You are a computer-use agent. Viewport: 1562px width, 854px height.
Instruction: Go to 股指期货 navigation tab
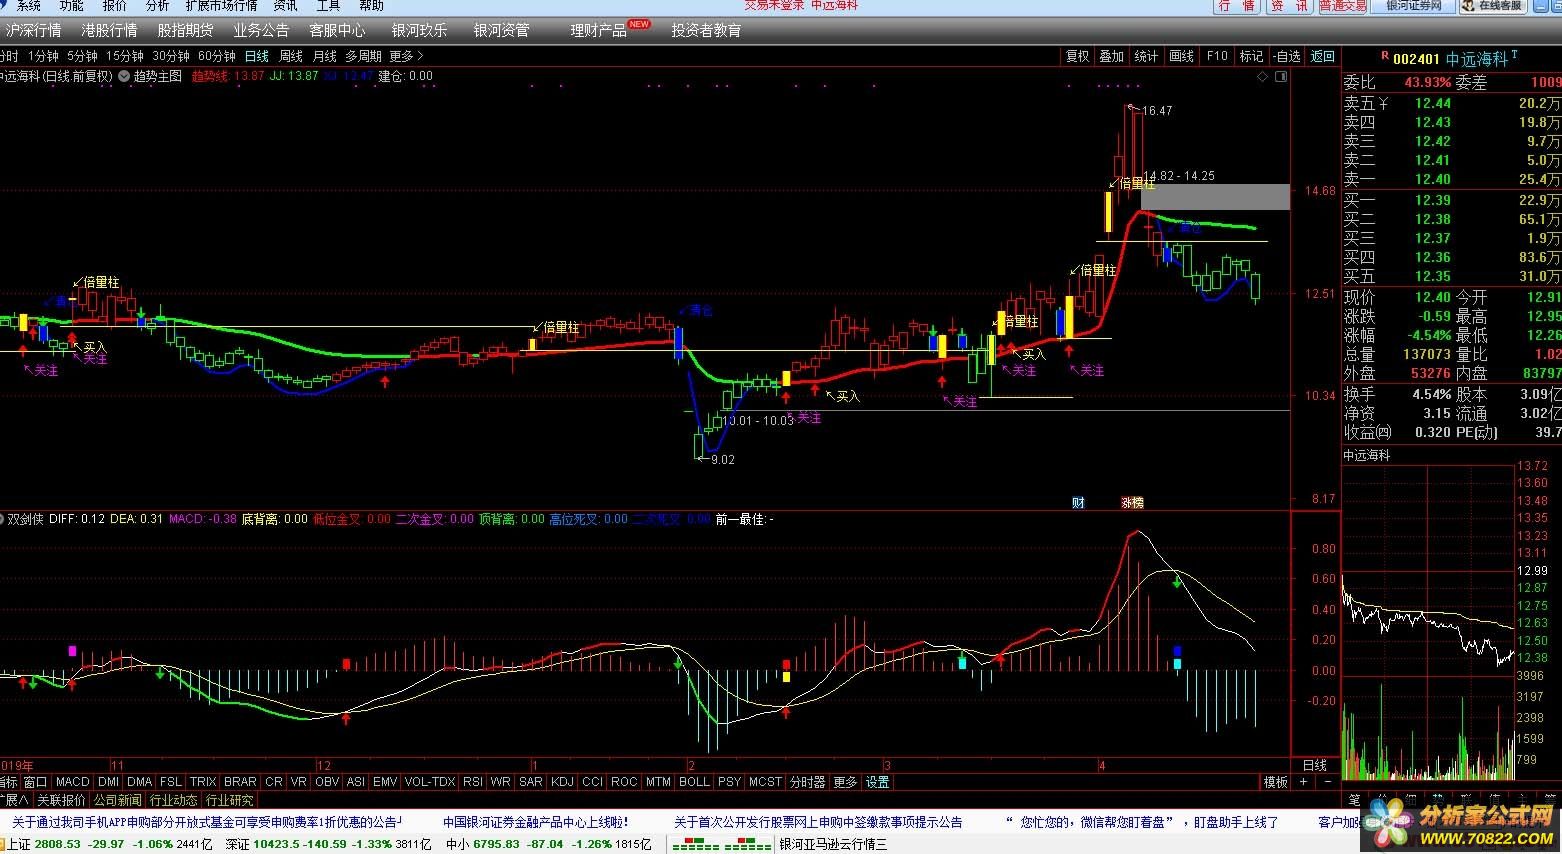(185, 31)
